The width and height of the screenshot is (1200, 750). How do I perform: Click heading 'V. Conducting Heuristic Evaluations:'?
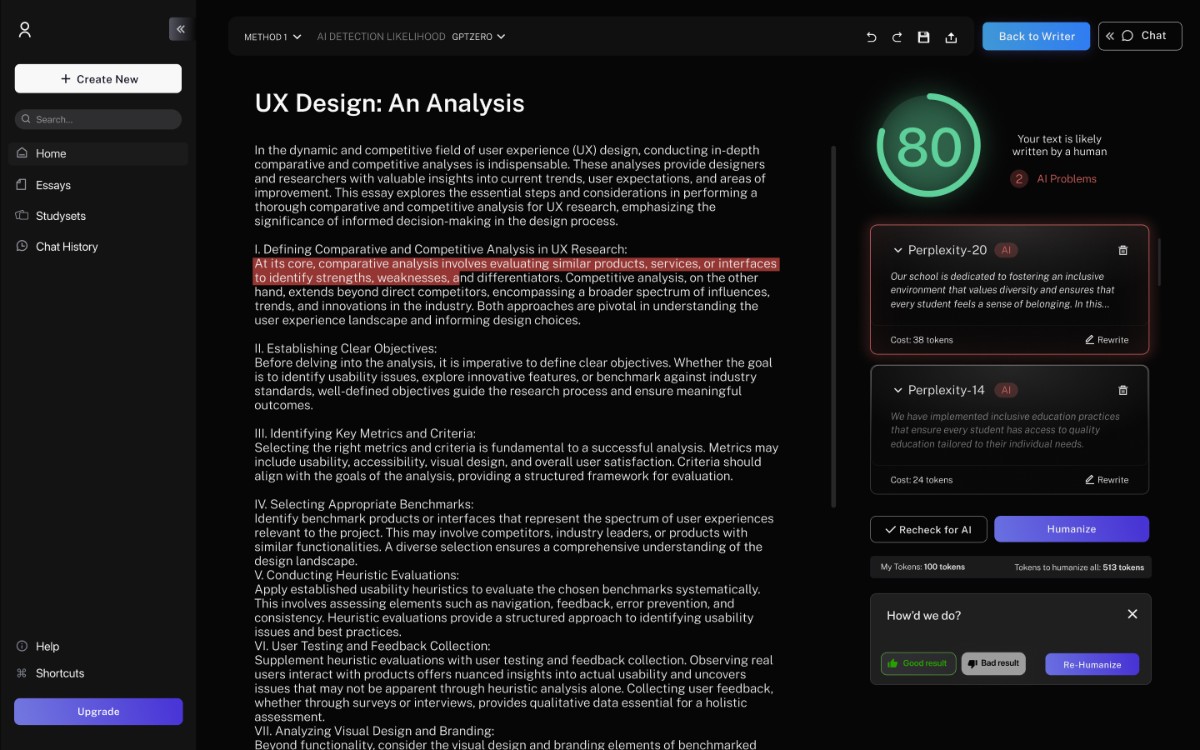(357, 576)
